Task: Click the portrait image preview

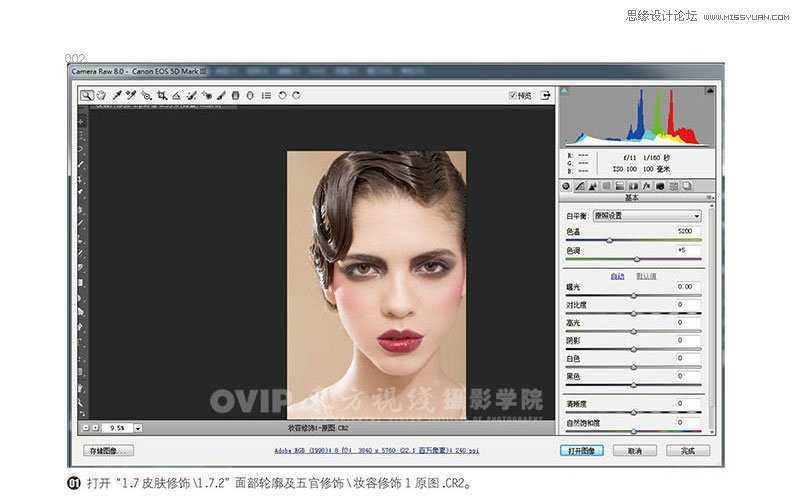Action: (x=377, y=285)
